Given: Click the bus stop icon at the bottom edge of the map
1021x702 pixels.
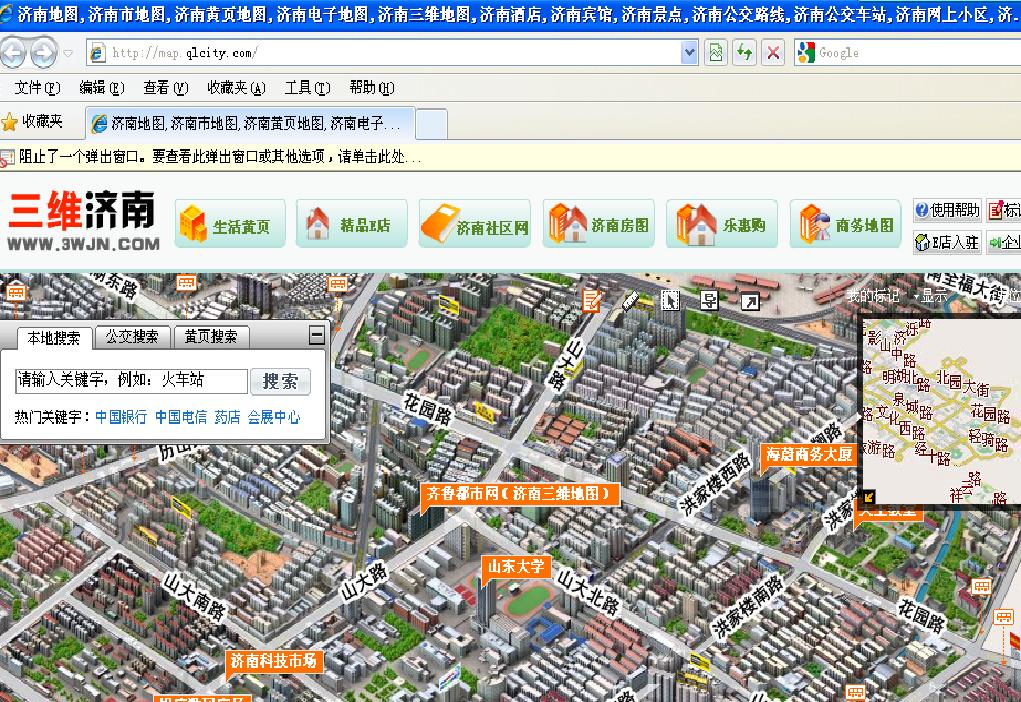Looking at the screenshot, I should click(856, 692).
